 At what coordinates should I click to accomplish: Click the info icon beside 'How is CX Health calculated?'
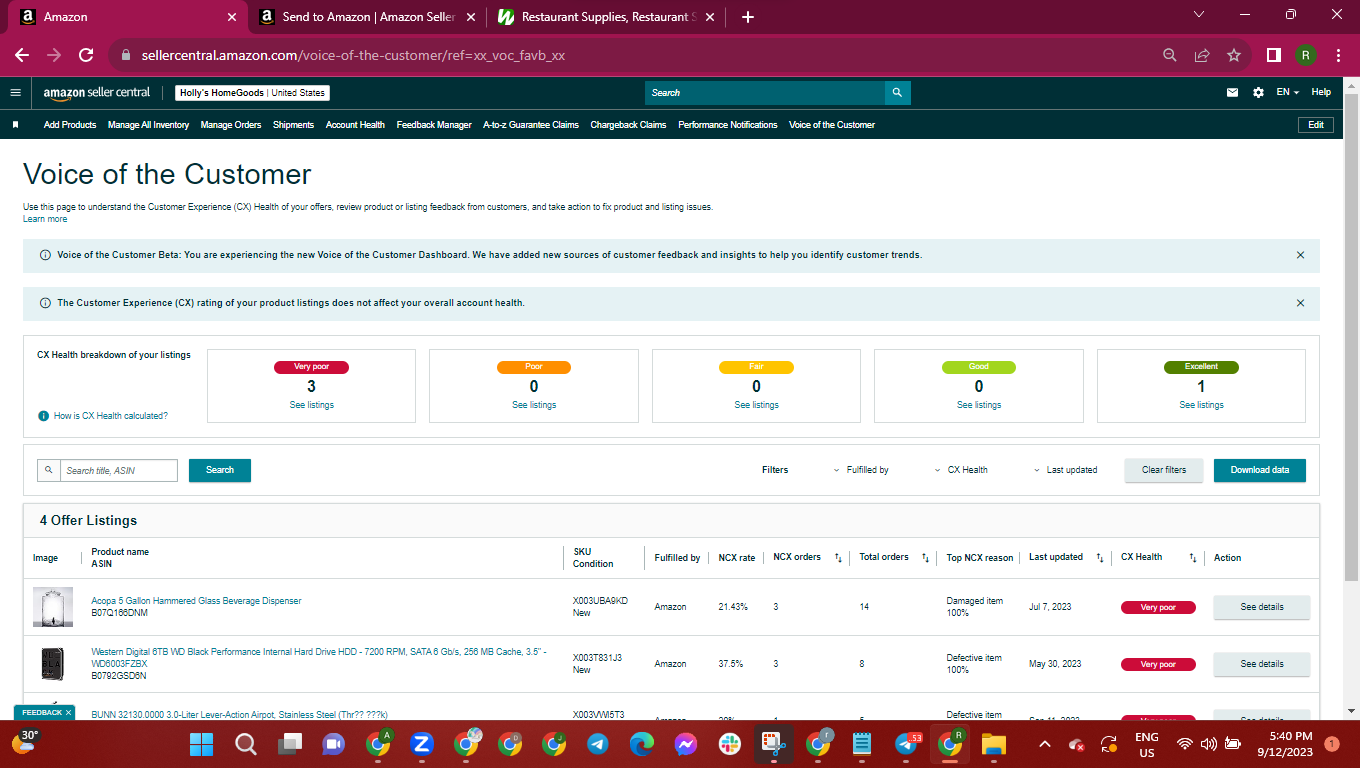point(43,416)
